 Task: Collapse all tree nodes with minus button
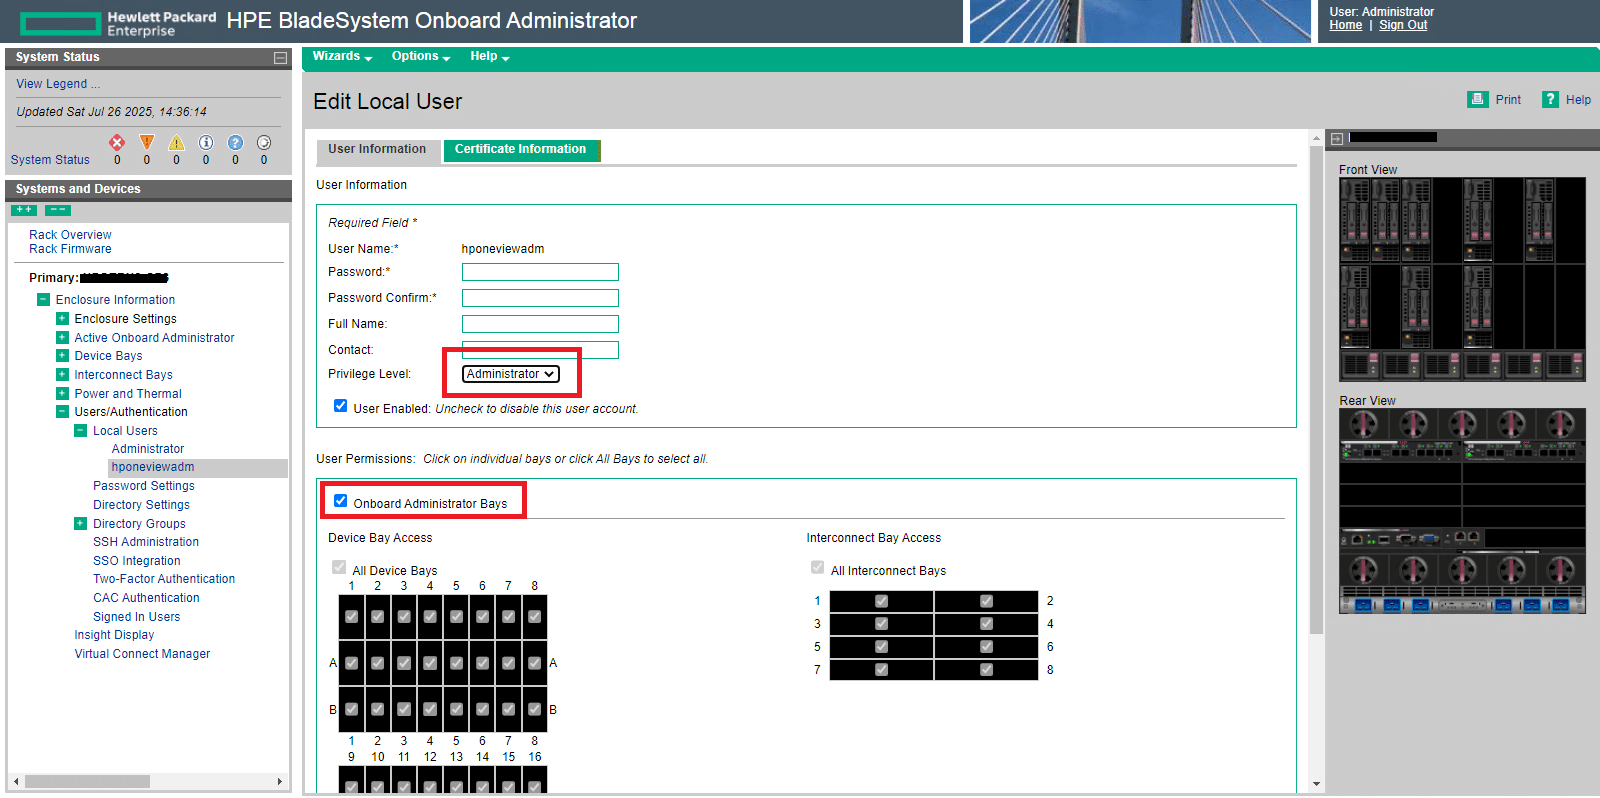click(x=58, y=210)
